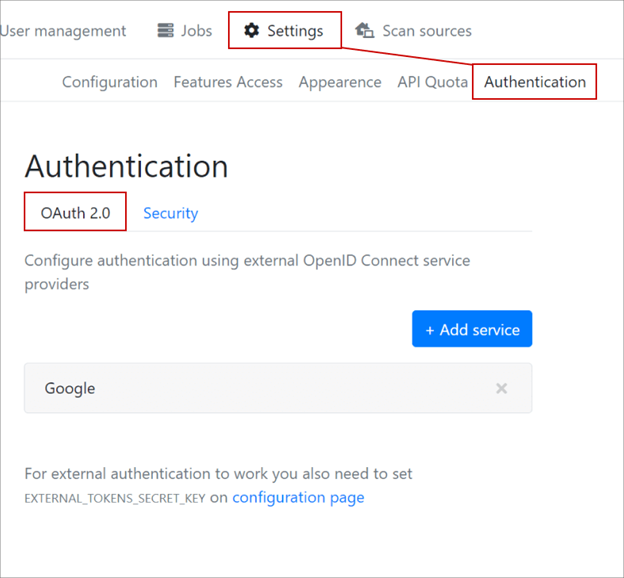The width and height of the screenshot is (624, 578).
Task: Open the User management section
Action: click(63, 31)
